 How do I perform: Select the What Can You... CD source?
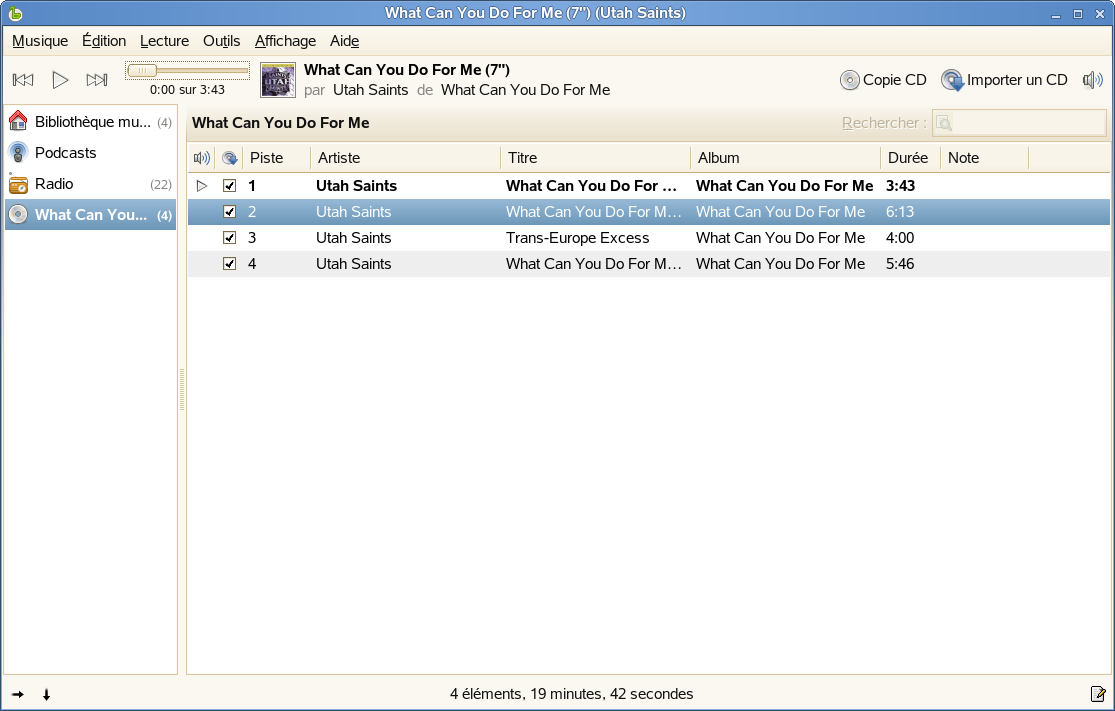(x=90, y=215)
